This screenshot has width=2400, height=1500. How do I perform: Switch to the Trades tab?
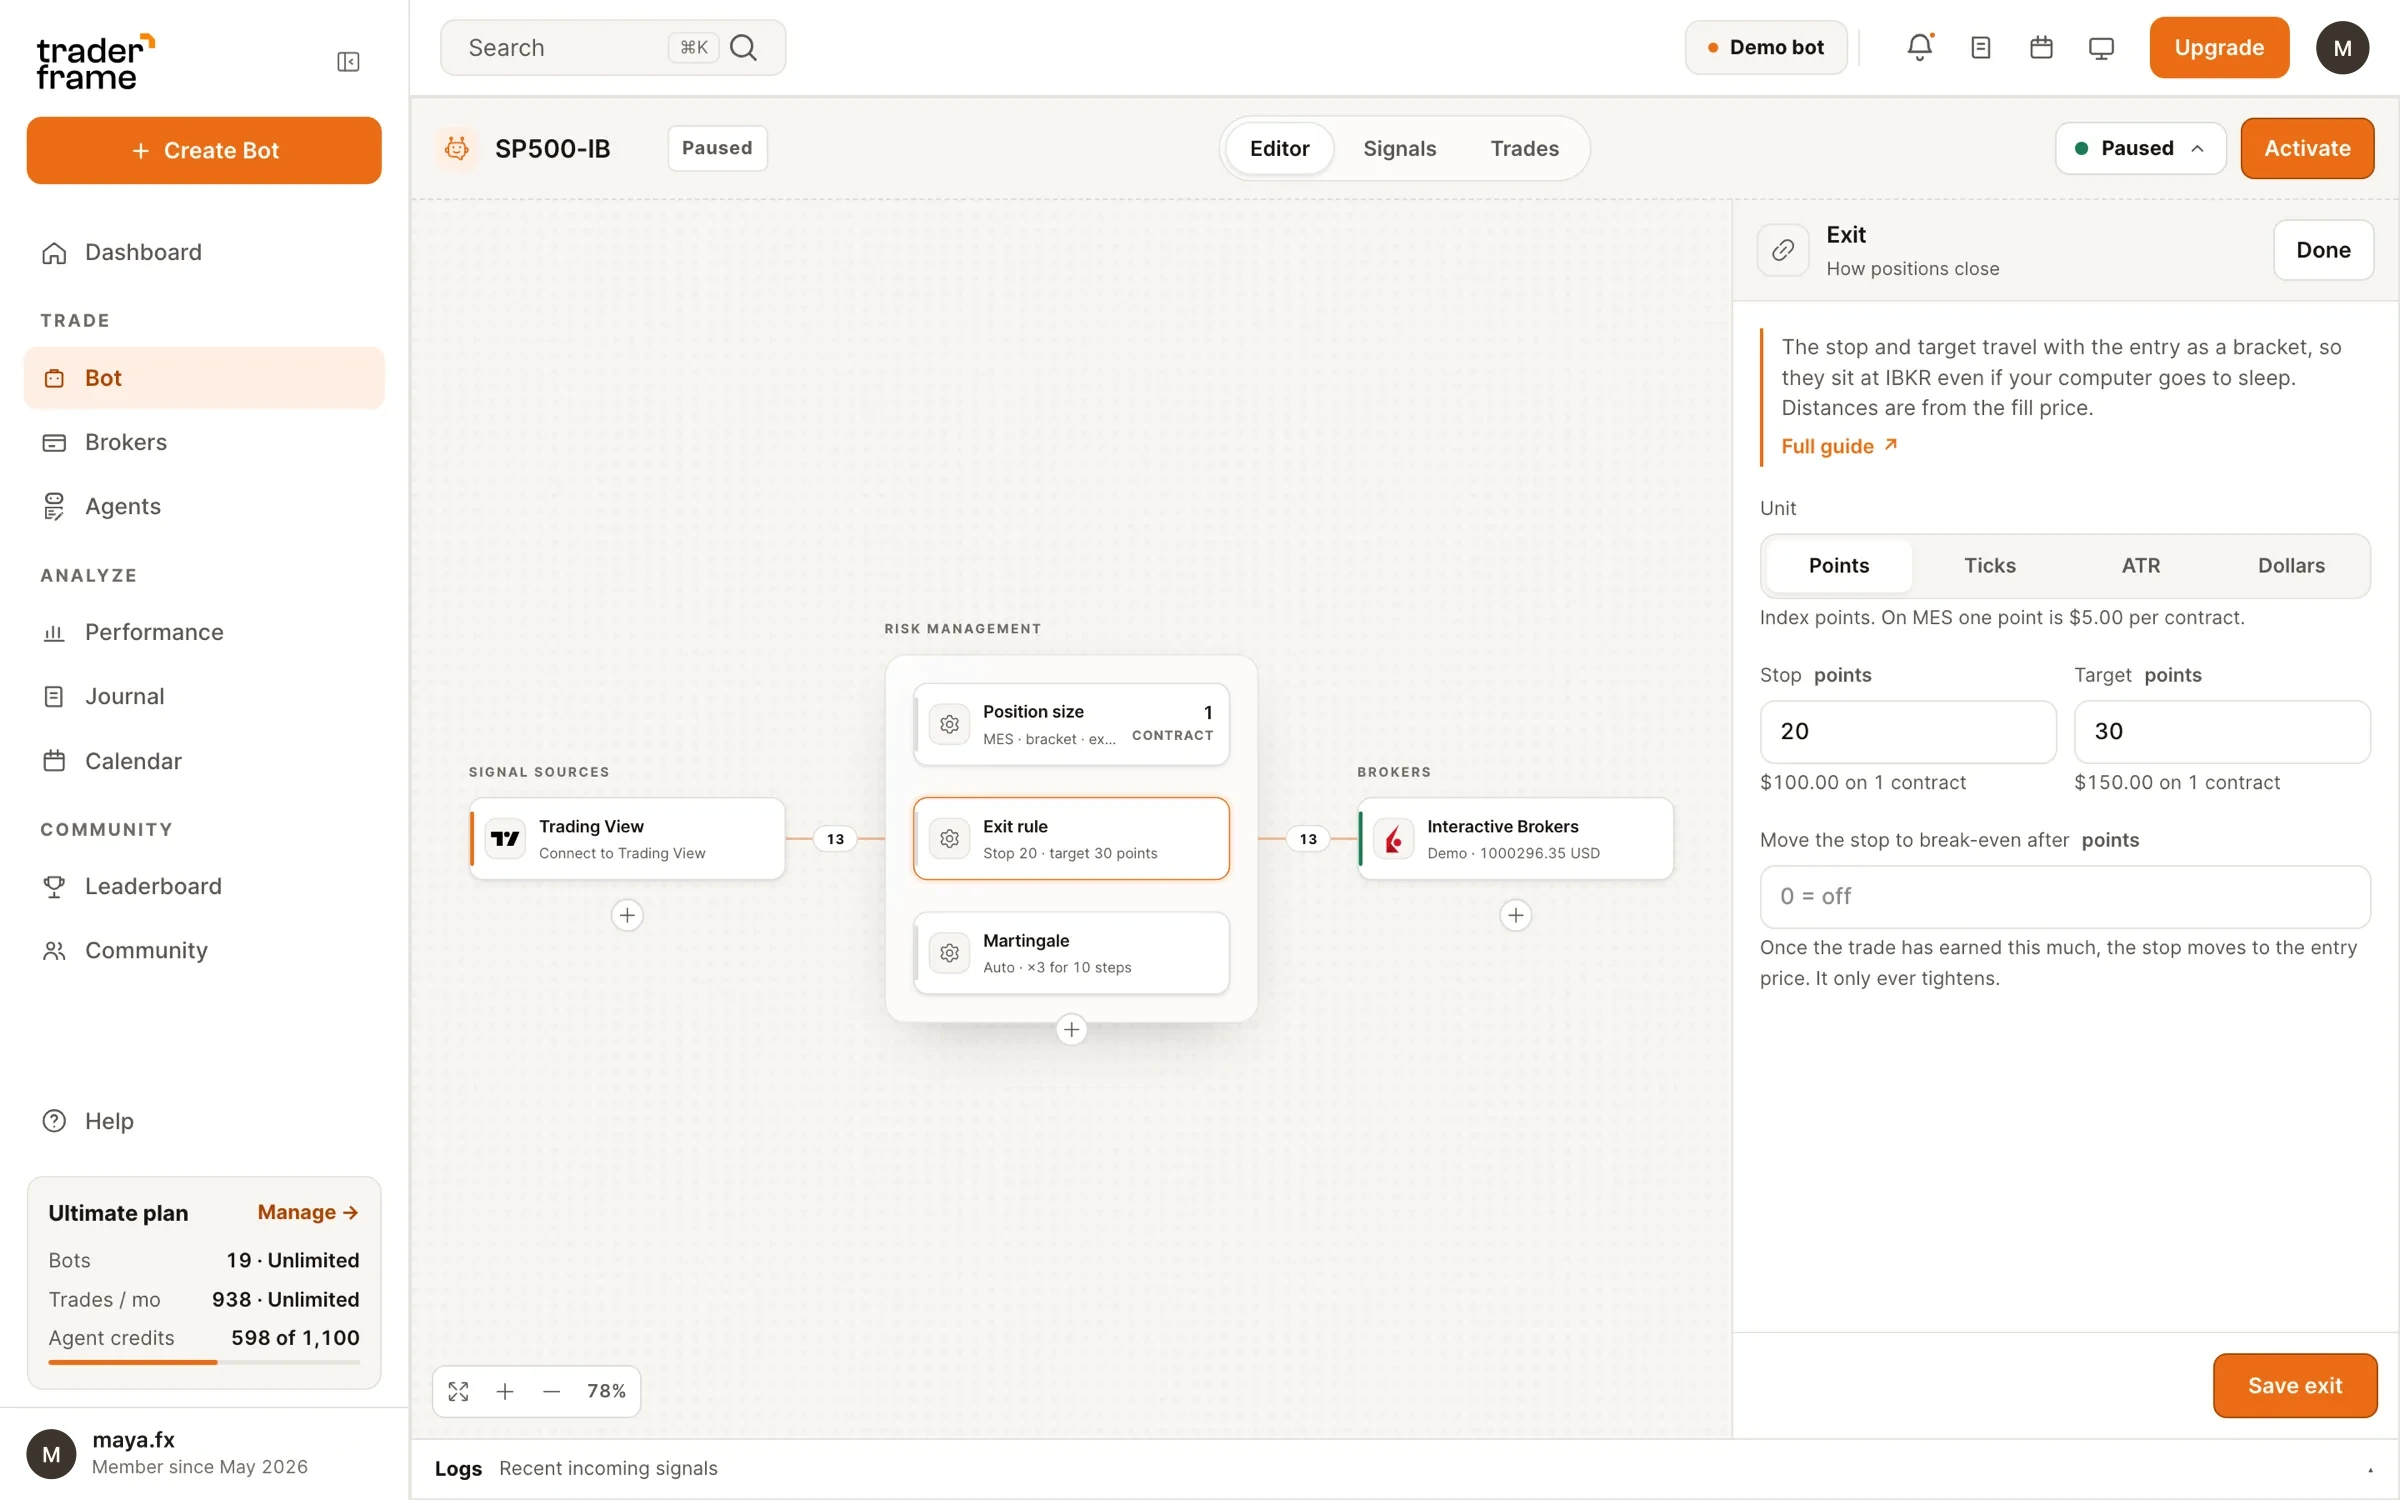(x=1524, y=148)
